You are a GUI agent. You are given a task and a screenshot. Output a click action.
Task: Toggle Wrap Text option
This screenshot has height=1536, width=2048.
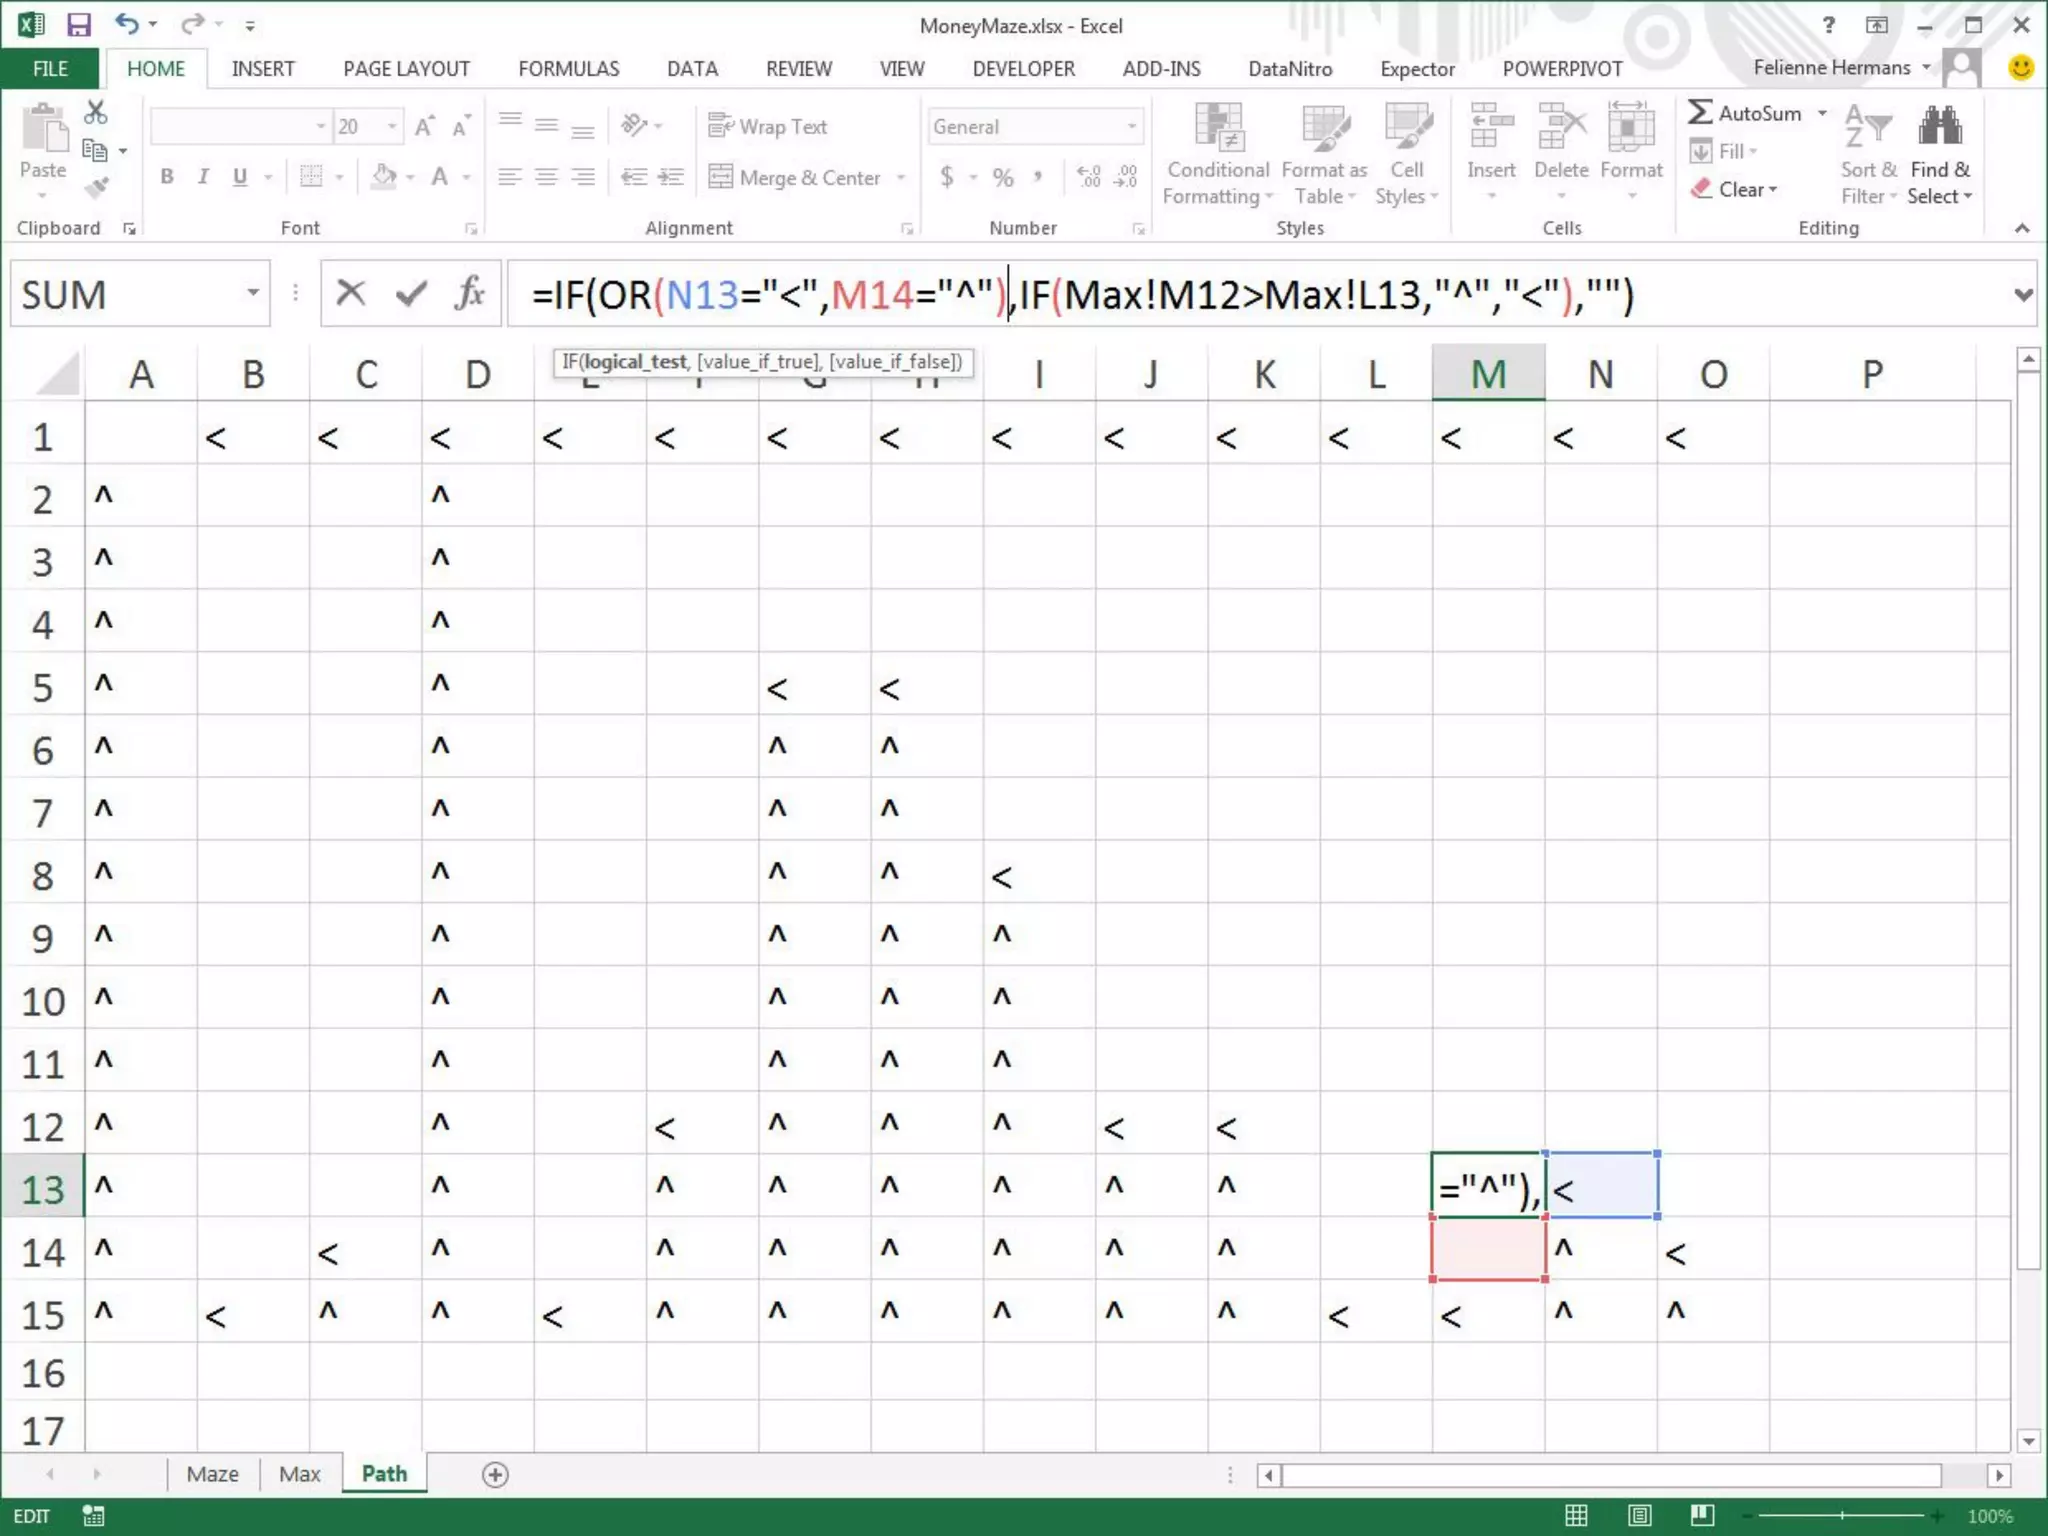point(768,126)
